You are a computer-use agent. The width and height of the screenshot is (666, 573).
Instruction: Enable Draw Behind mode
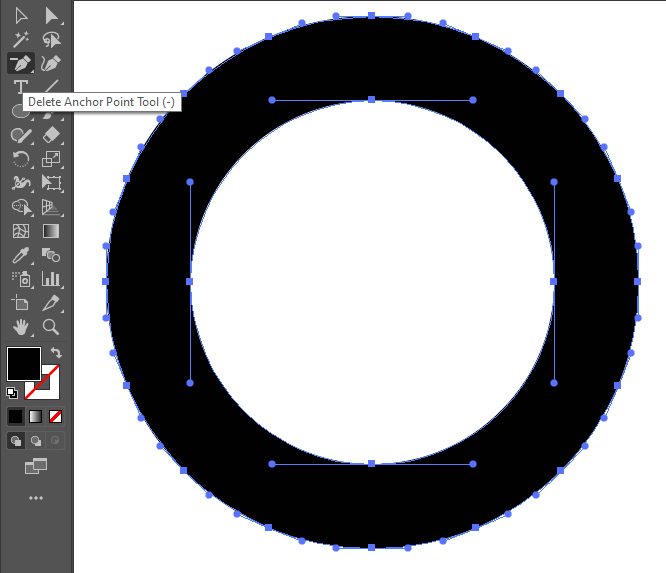(36, 441)
